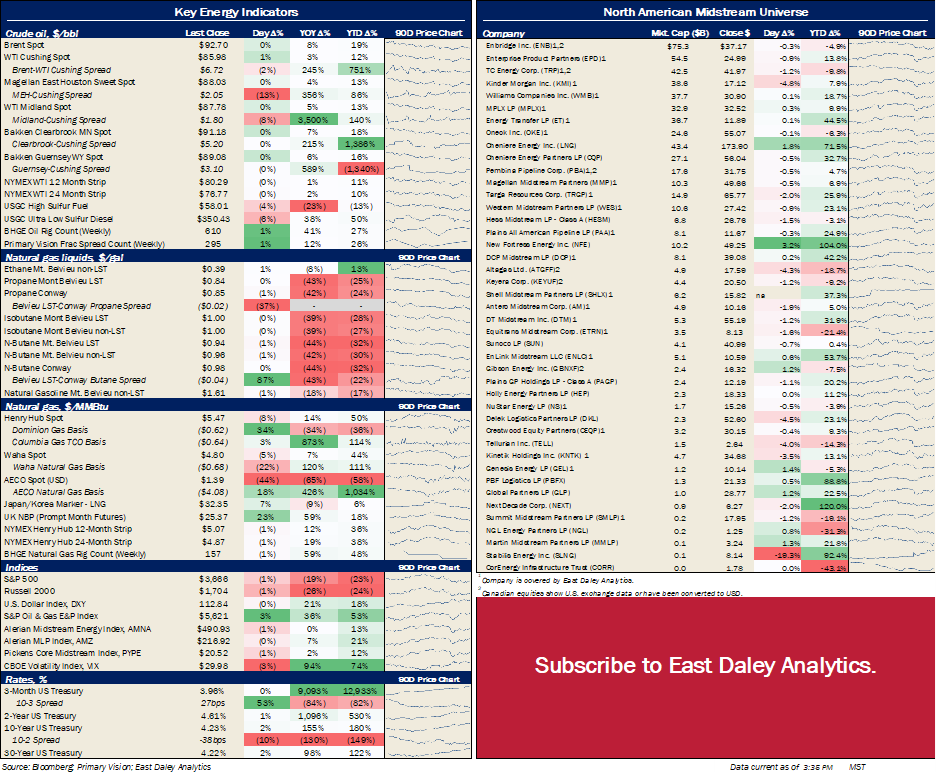
Task: Click the 'Close $' column header
Action: pos(734,33)
